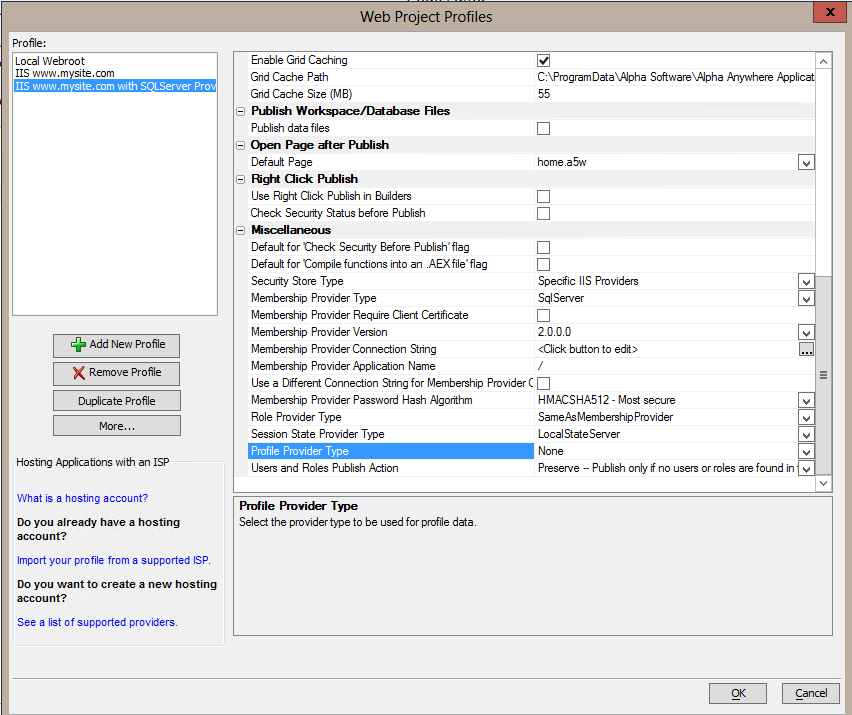Open the Membership Provider Version dropdown
Viewport: 852px width, 715px height.
(x=806, y=333)
